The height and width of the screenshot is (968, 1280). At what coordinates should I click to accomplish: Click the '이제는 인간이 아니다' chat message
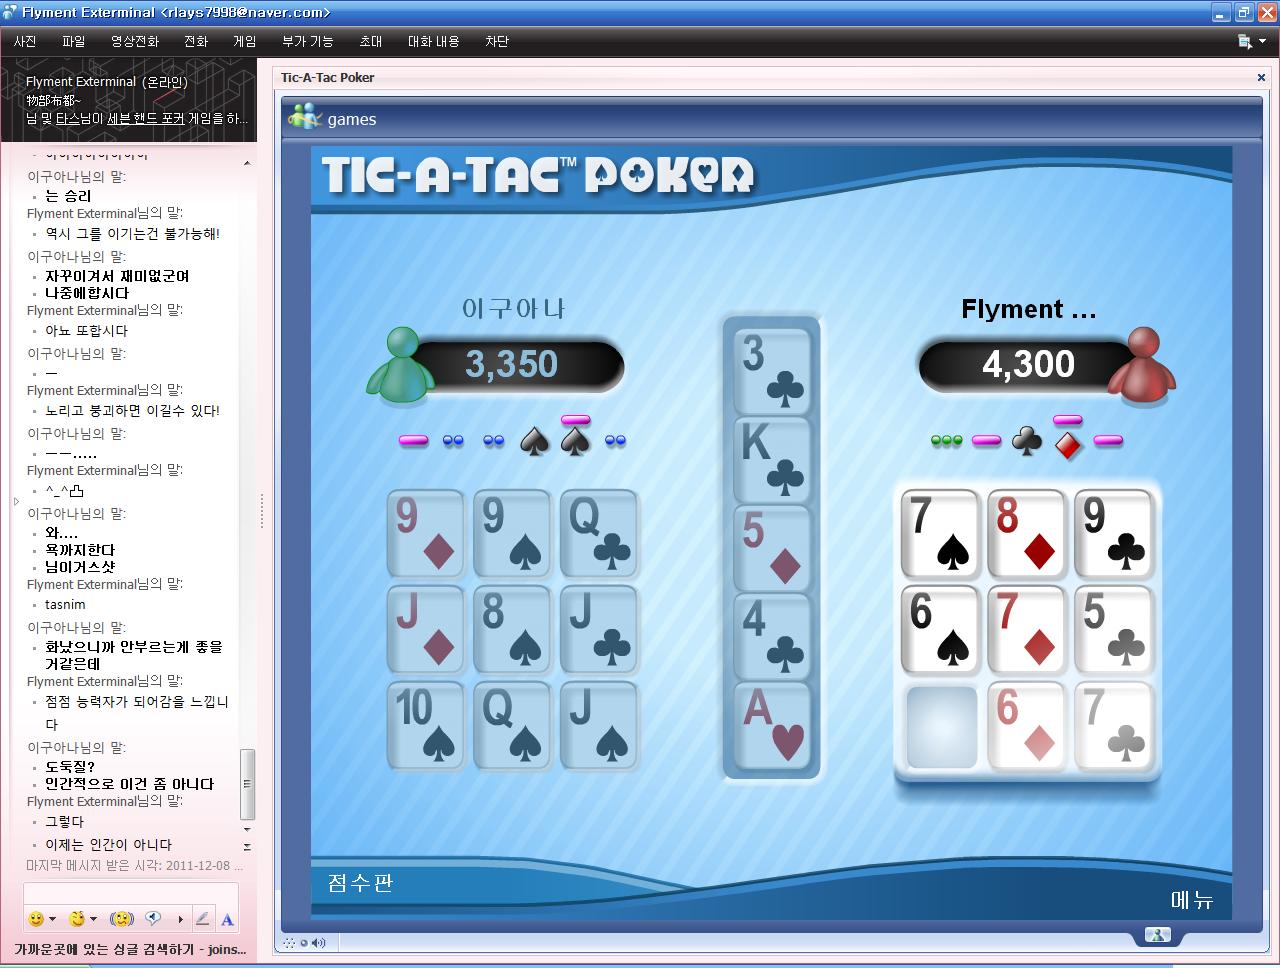pyautogui.click(x=108, y=844)
